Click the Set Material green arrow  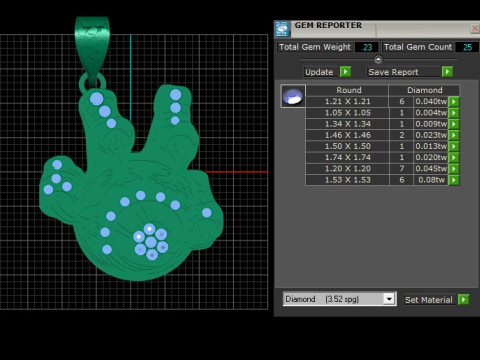coord(463,299)
